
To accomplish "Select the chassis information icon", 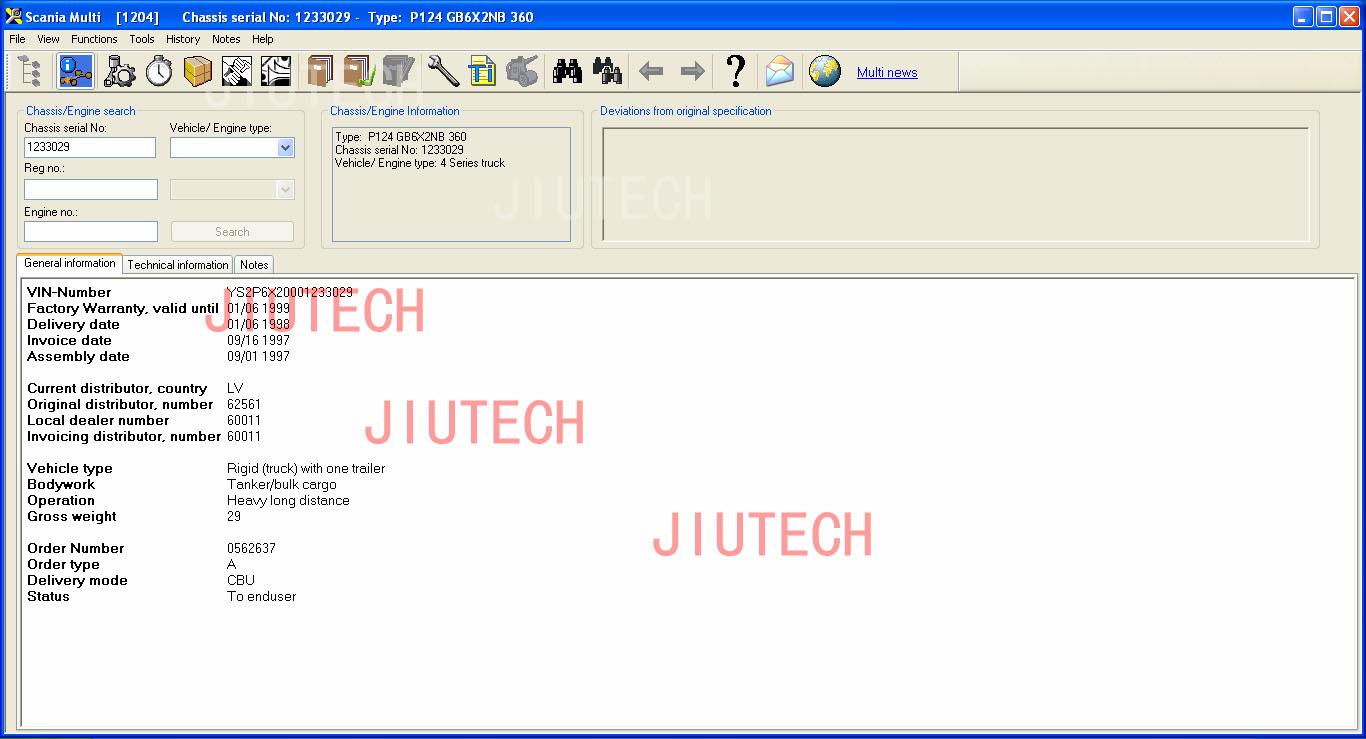I will pyautogui.click(x=76, y=71).
